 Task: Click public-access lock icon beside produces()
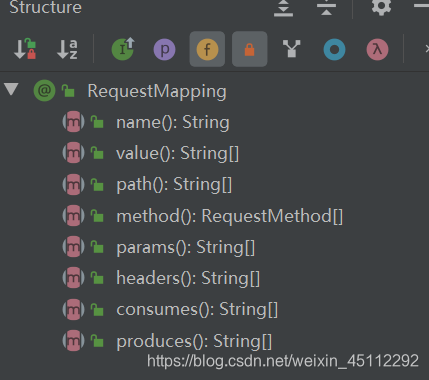point(97,341)
